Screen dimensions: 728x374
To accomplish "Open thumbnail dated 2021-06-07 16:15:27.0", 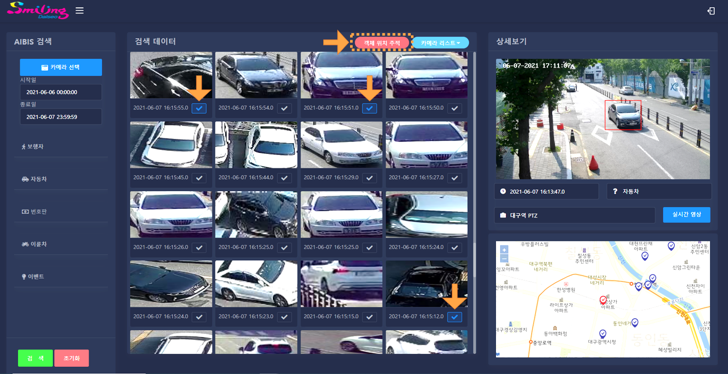I will pyautogui.click(x=427, y=145).
